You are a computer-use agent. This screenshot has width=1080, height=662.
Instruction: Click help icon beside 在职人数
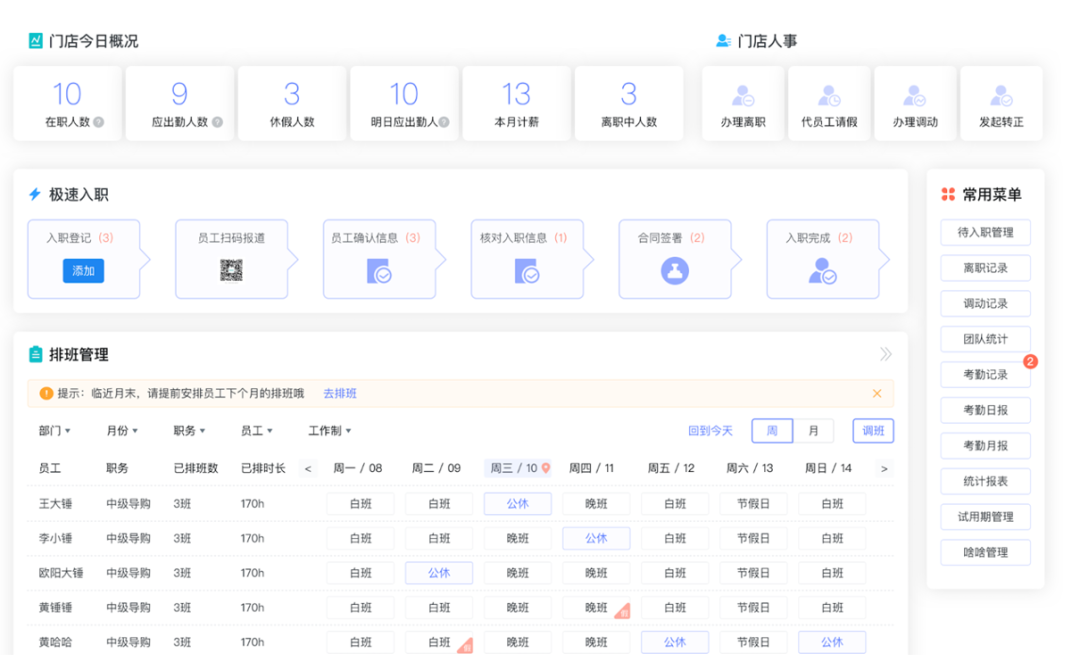point(99,123)
